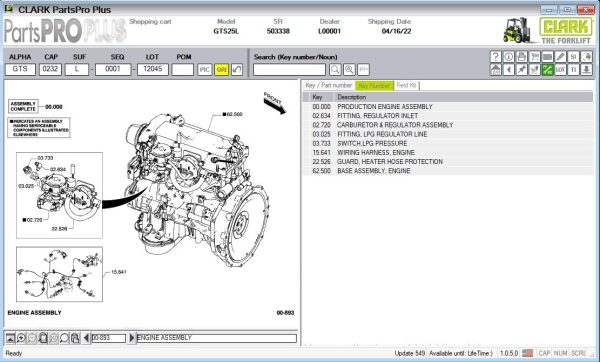The width and height of the screenshot is (600, 362).
Task: Click the wiring harness thumbnail diagram
Action: click(59, 274)
